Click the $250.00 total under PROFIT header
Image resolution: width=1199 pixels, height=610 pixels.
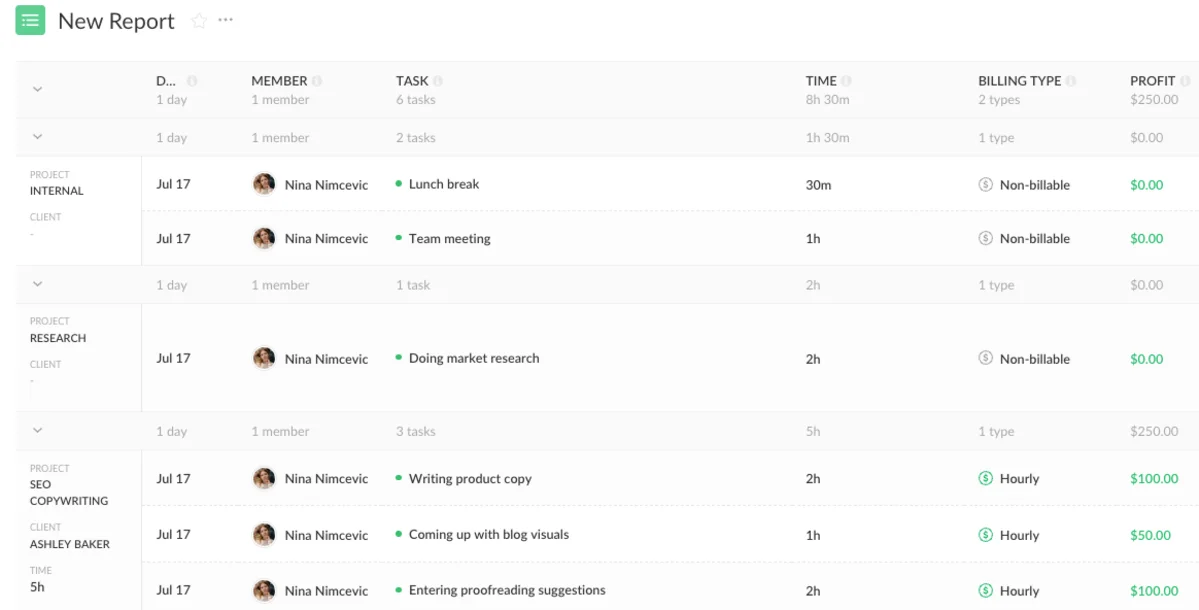(1154, 99)
